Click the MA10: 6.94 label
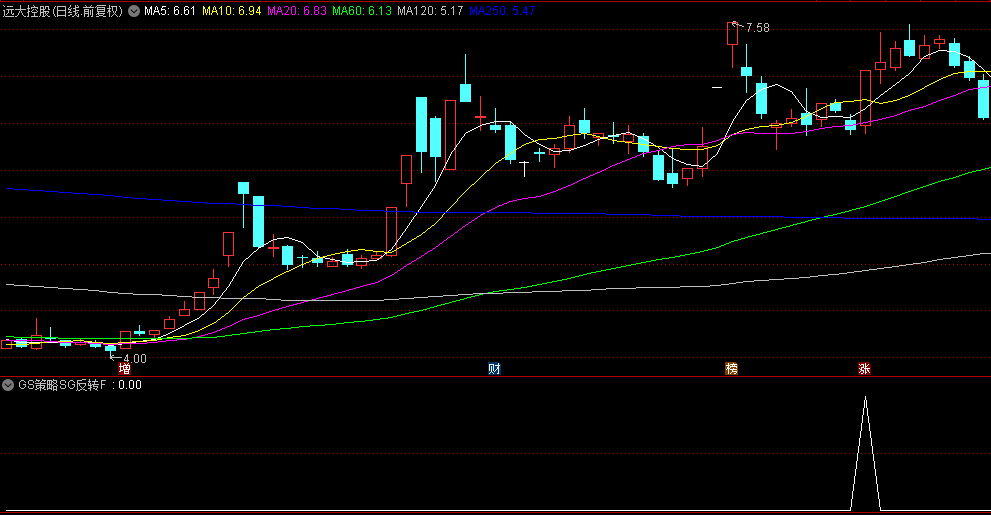The width and height of the screenshot is (991, 515). (231, 11)
